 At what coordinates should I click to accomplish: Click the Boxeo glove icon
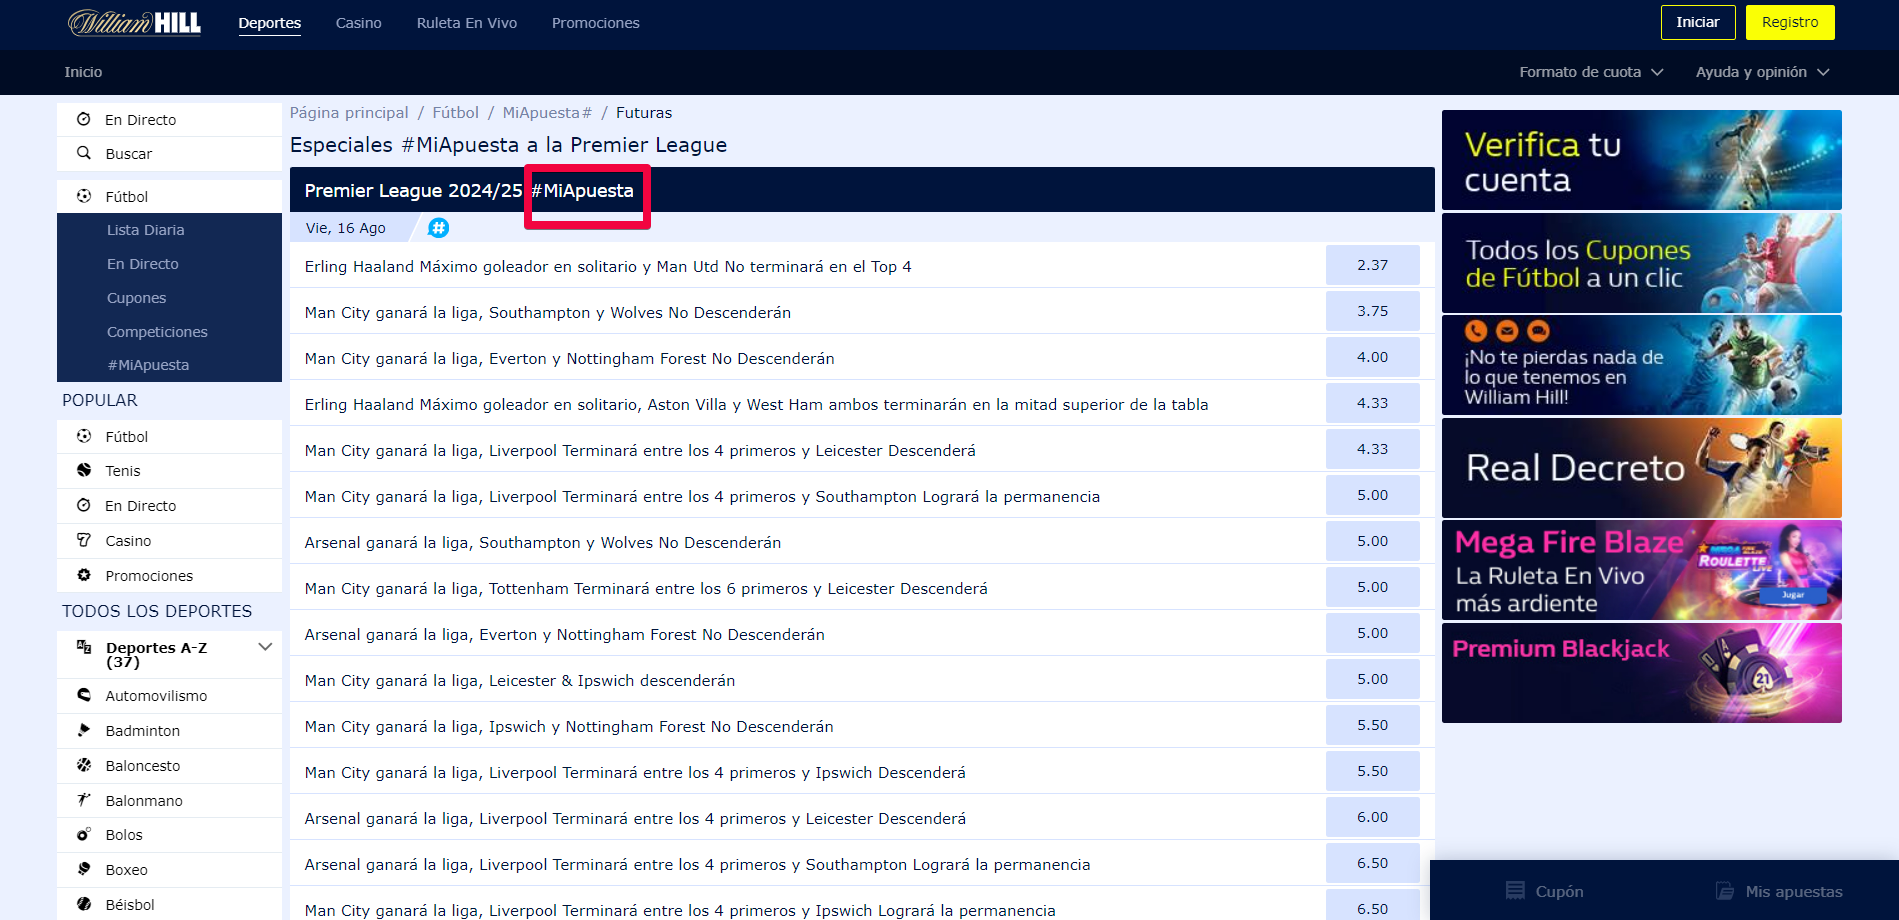84,869
